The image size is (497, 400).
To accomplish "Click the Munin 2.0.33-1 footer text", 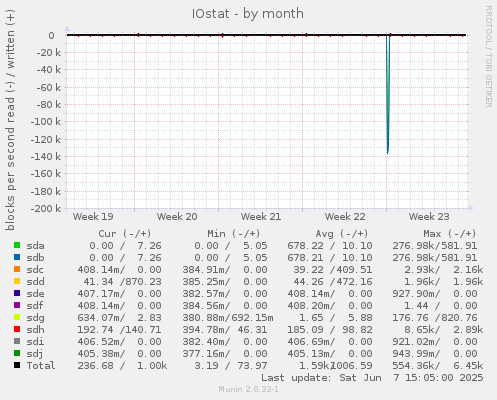I will (x=248, y=389).
